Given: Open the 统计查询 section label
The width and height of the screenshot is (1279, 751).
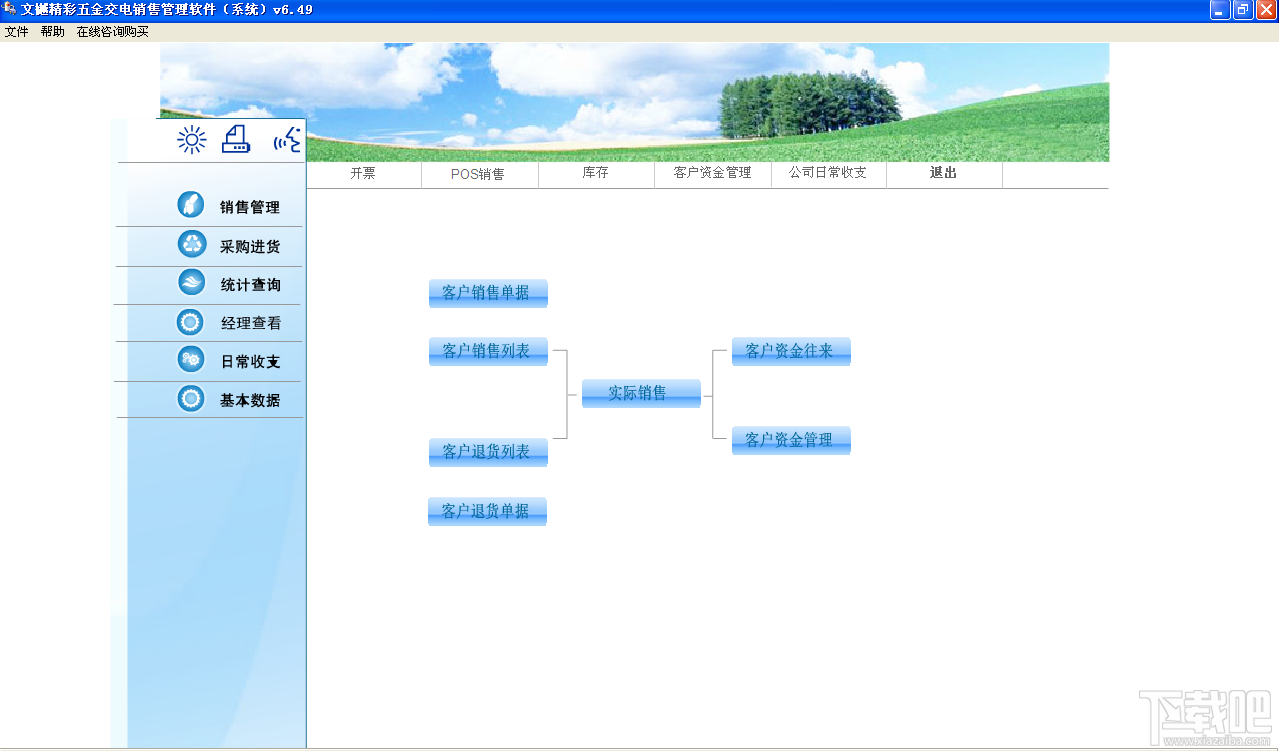Looking at the screenshot, I should coord(250,285).
